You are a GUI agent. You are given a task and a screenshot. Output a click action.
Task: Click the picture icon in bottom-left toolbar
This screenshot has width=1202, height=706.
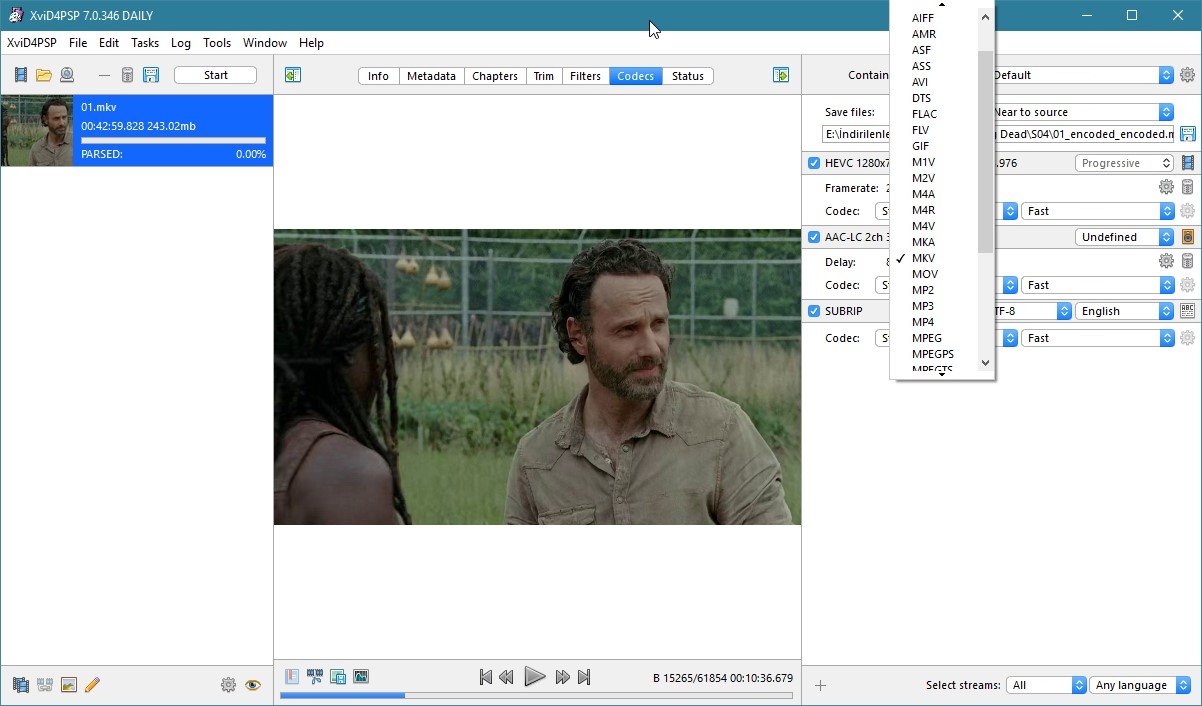point(69,685)
